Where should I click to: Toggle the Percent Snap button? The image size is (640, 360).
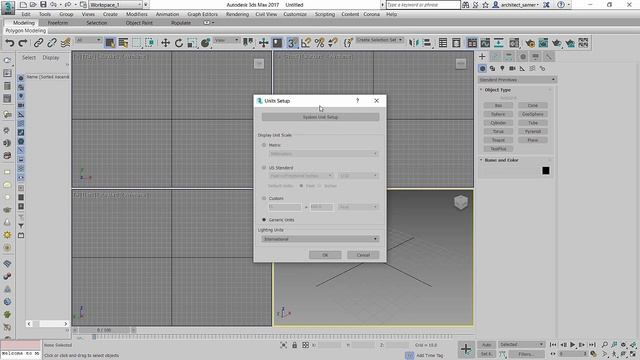(x=319, y=42)
